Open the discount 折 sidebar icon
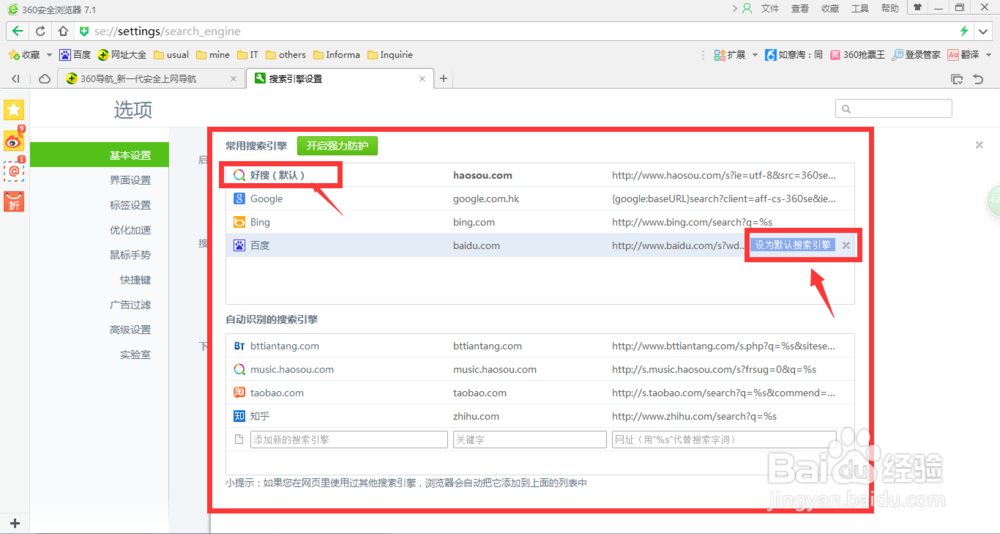 click(x=14, y=202)
